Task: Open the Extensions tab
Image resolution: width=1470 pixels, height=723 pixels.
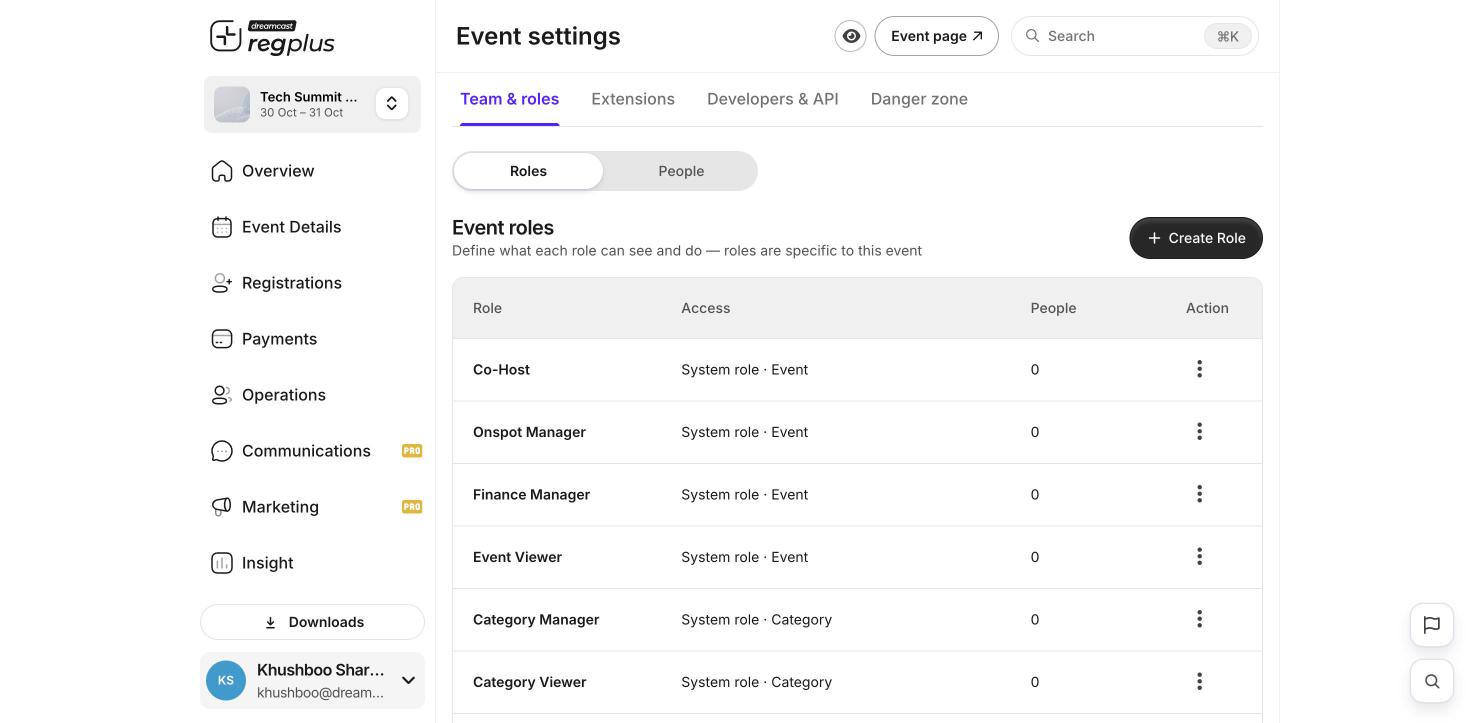Action: [633, 99]
